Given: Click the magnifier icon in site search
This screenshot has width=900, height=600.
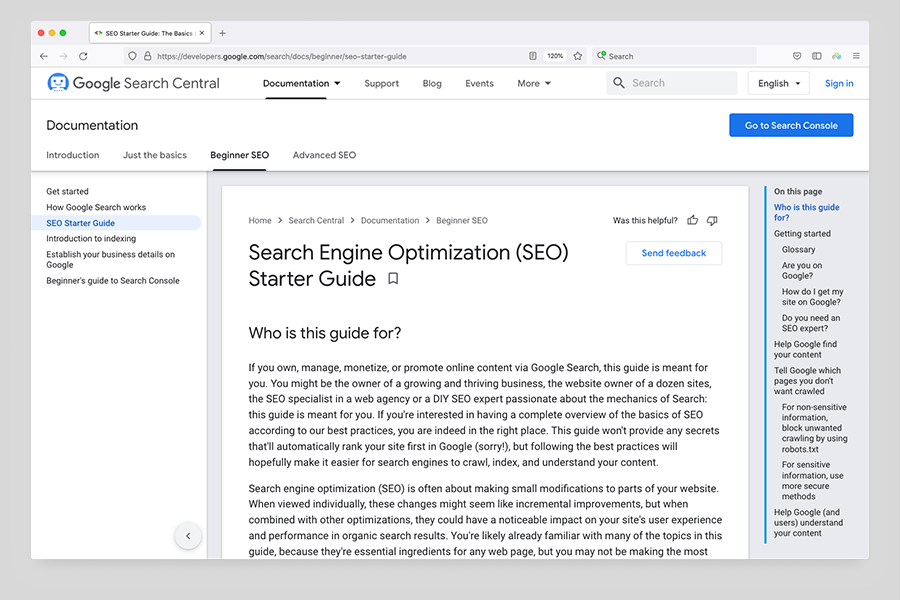Looking at the screenshot, I should pyautogui.click(x=619, y=83).
